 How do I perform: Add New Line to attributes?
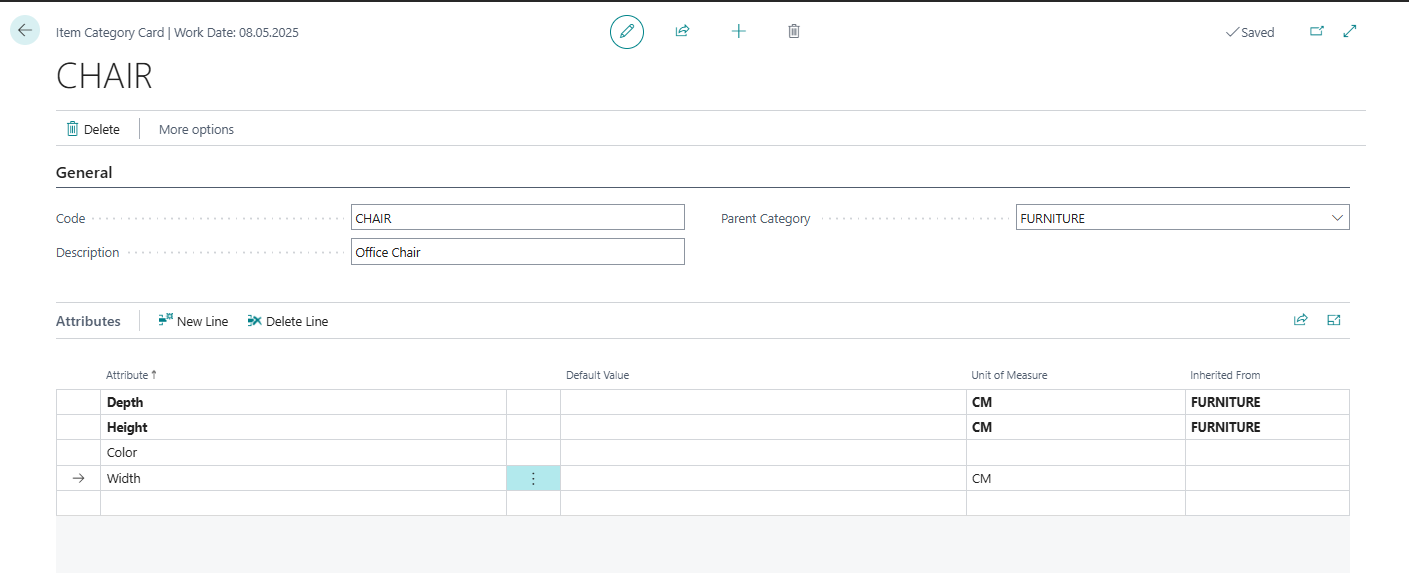193,321
